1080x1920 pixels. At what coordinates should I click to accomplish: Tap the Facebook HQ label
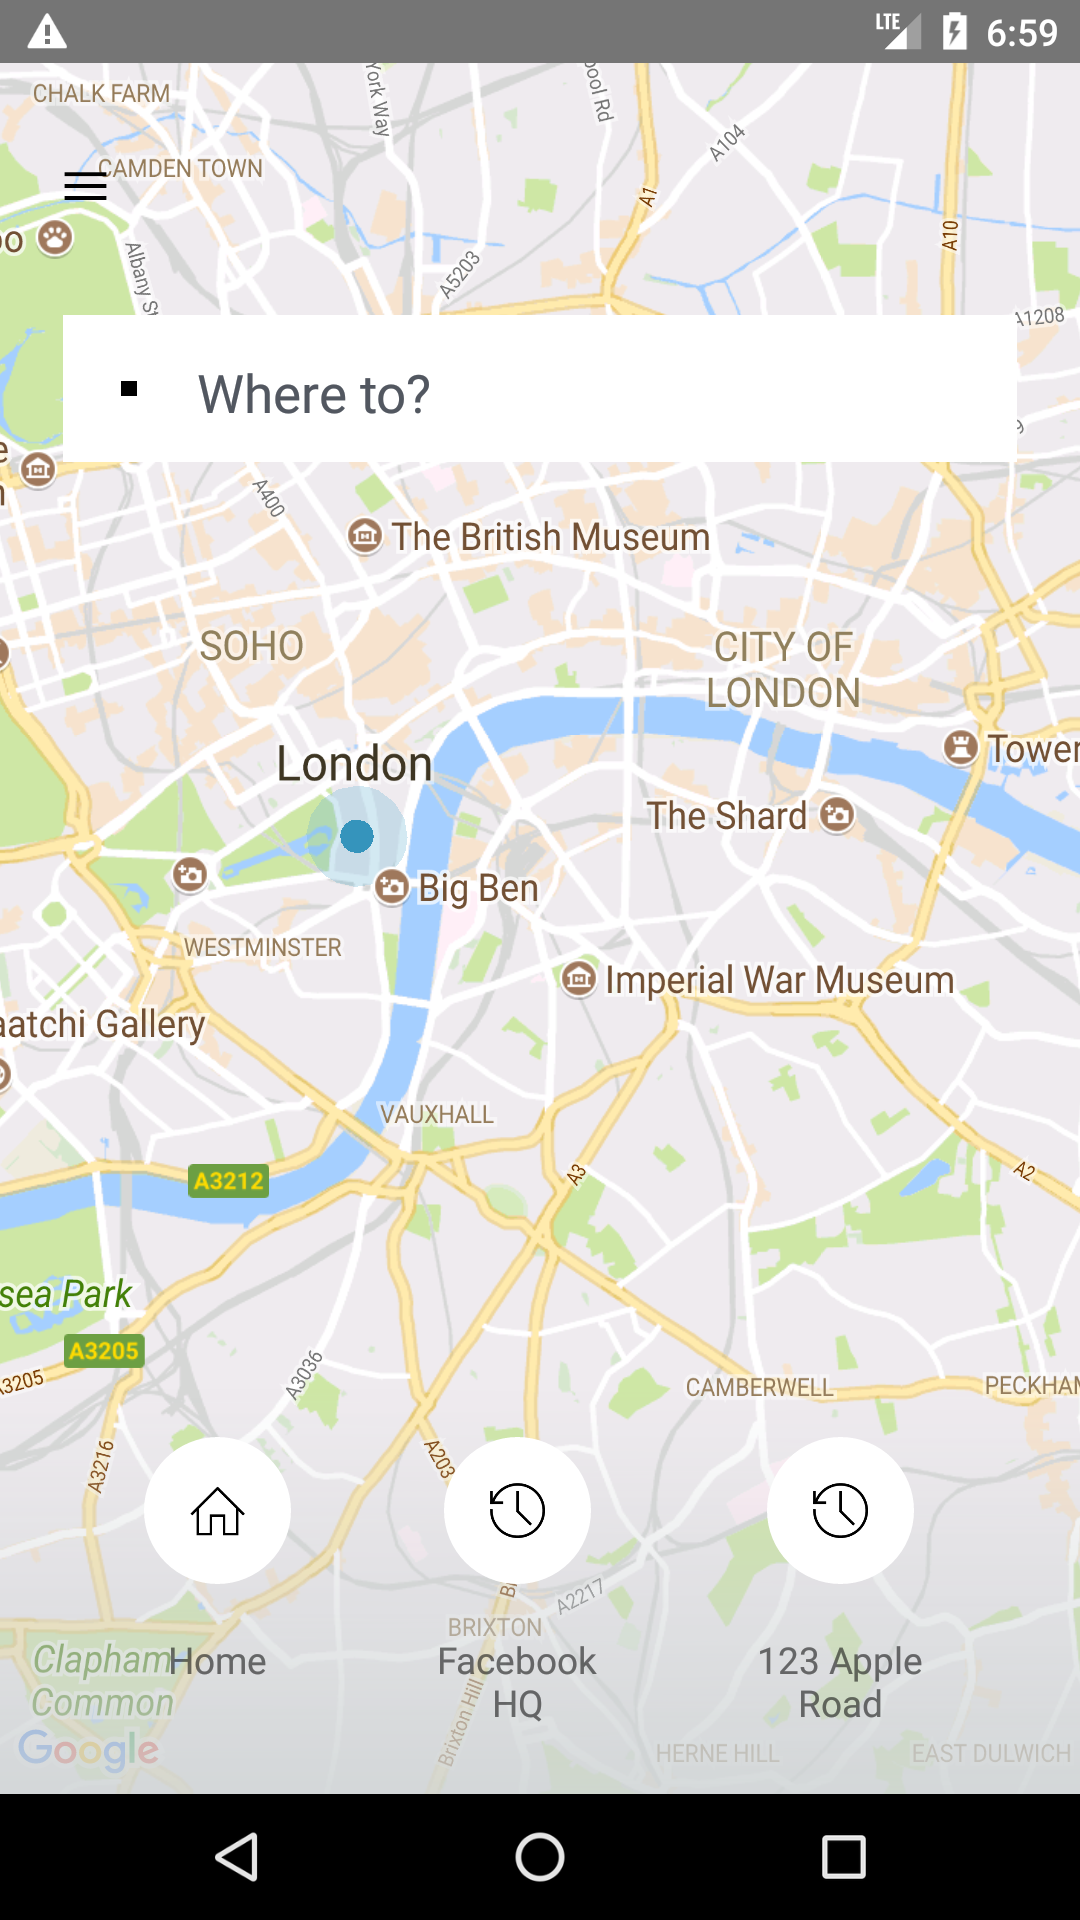coord(517,1682)
